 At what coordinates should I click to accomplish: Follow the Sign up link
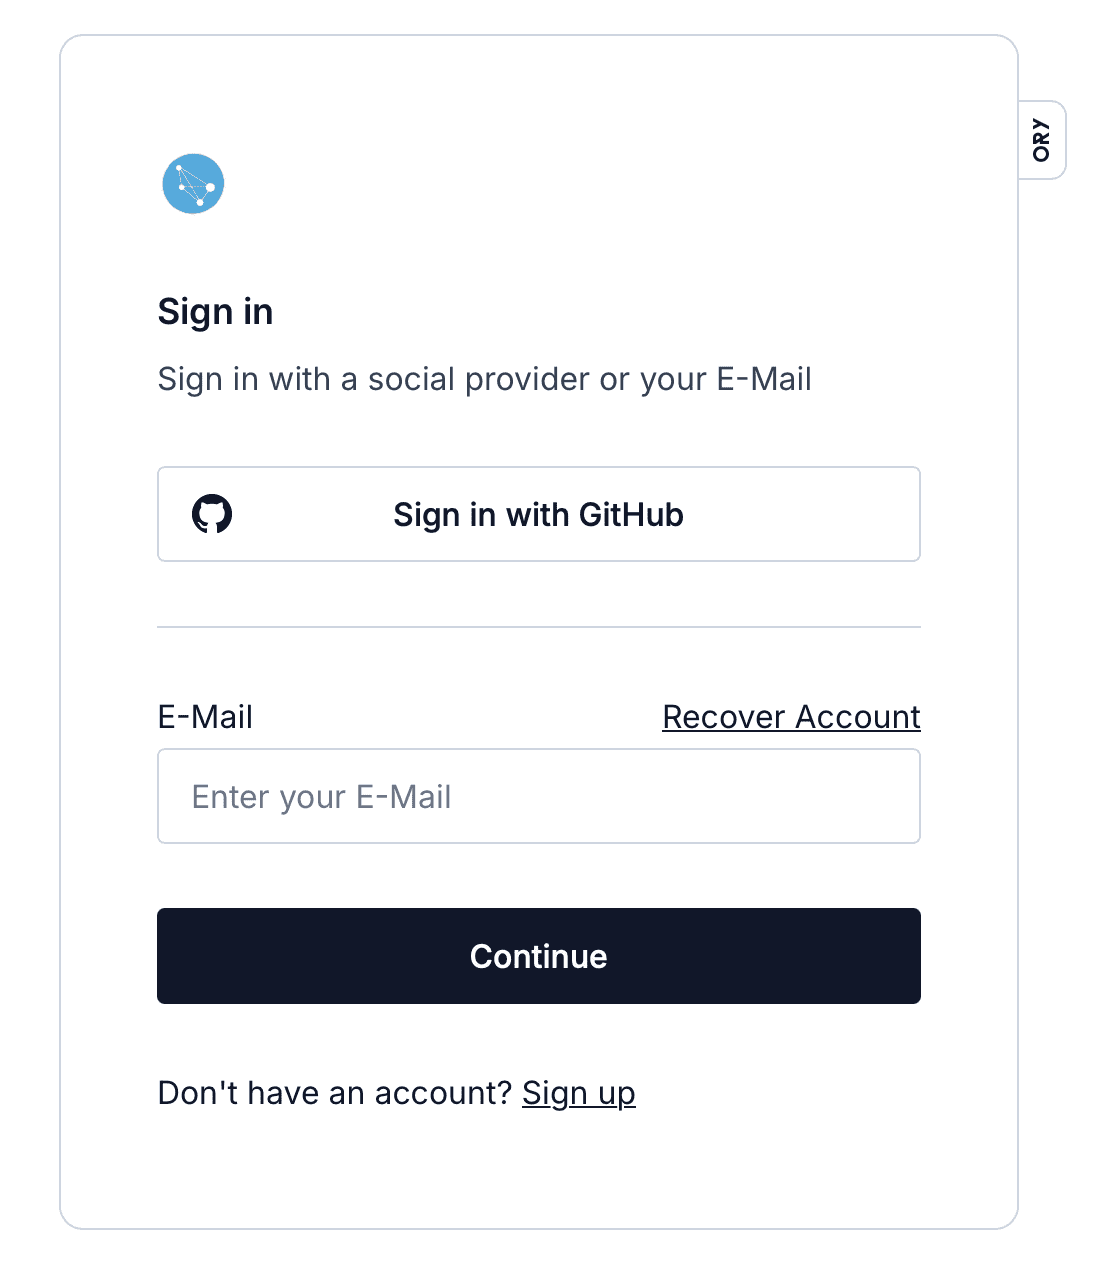[x=579, y=1093]
